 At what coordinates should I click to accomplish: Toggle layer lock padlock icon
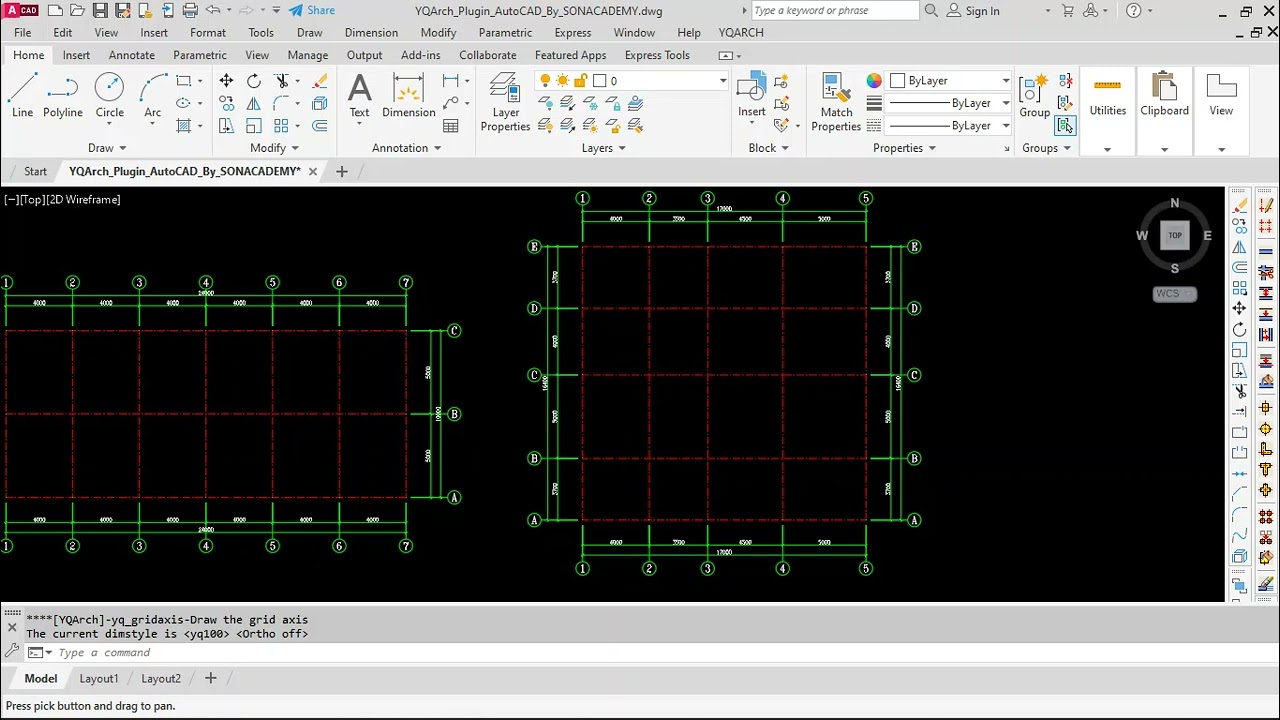(x=581, y=81)
